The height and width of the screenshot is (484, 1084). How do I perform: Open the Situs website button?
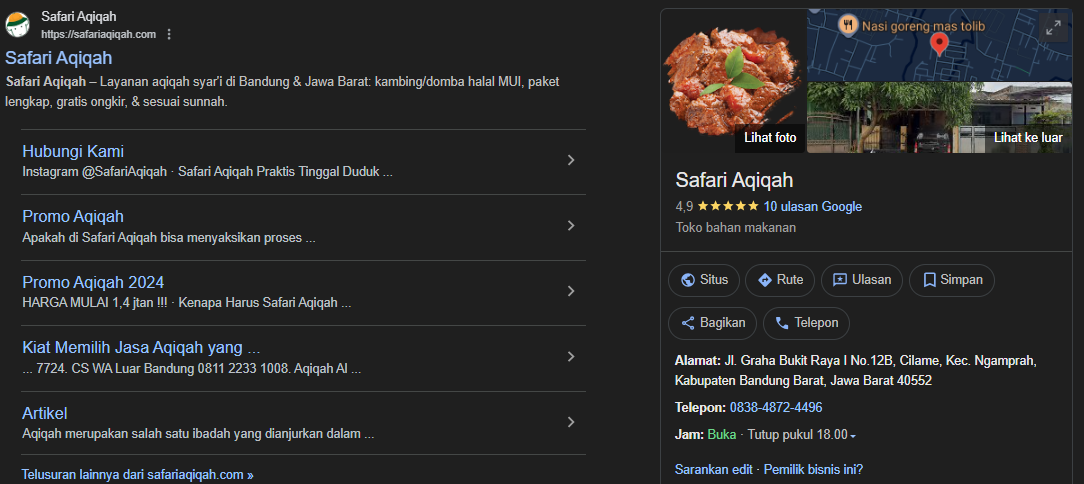tap(704, 280)
